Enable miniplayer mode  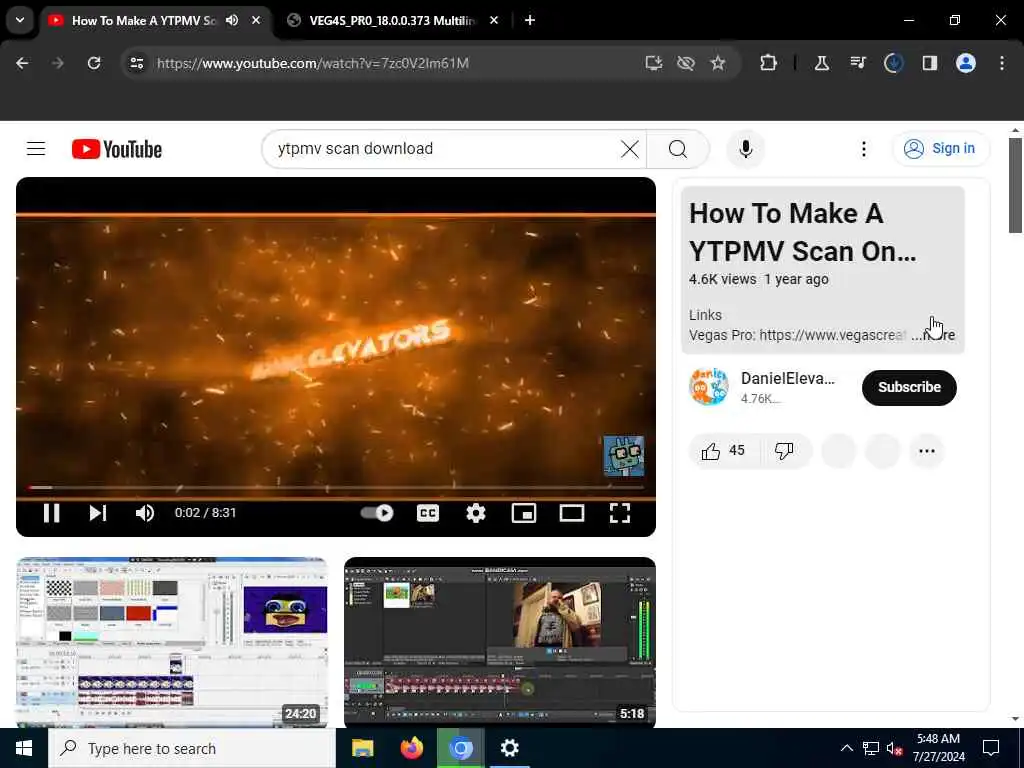(524, 513)
